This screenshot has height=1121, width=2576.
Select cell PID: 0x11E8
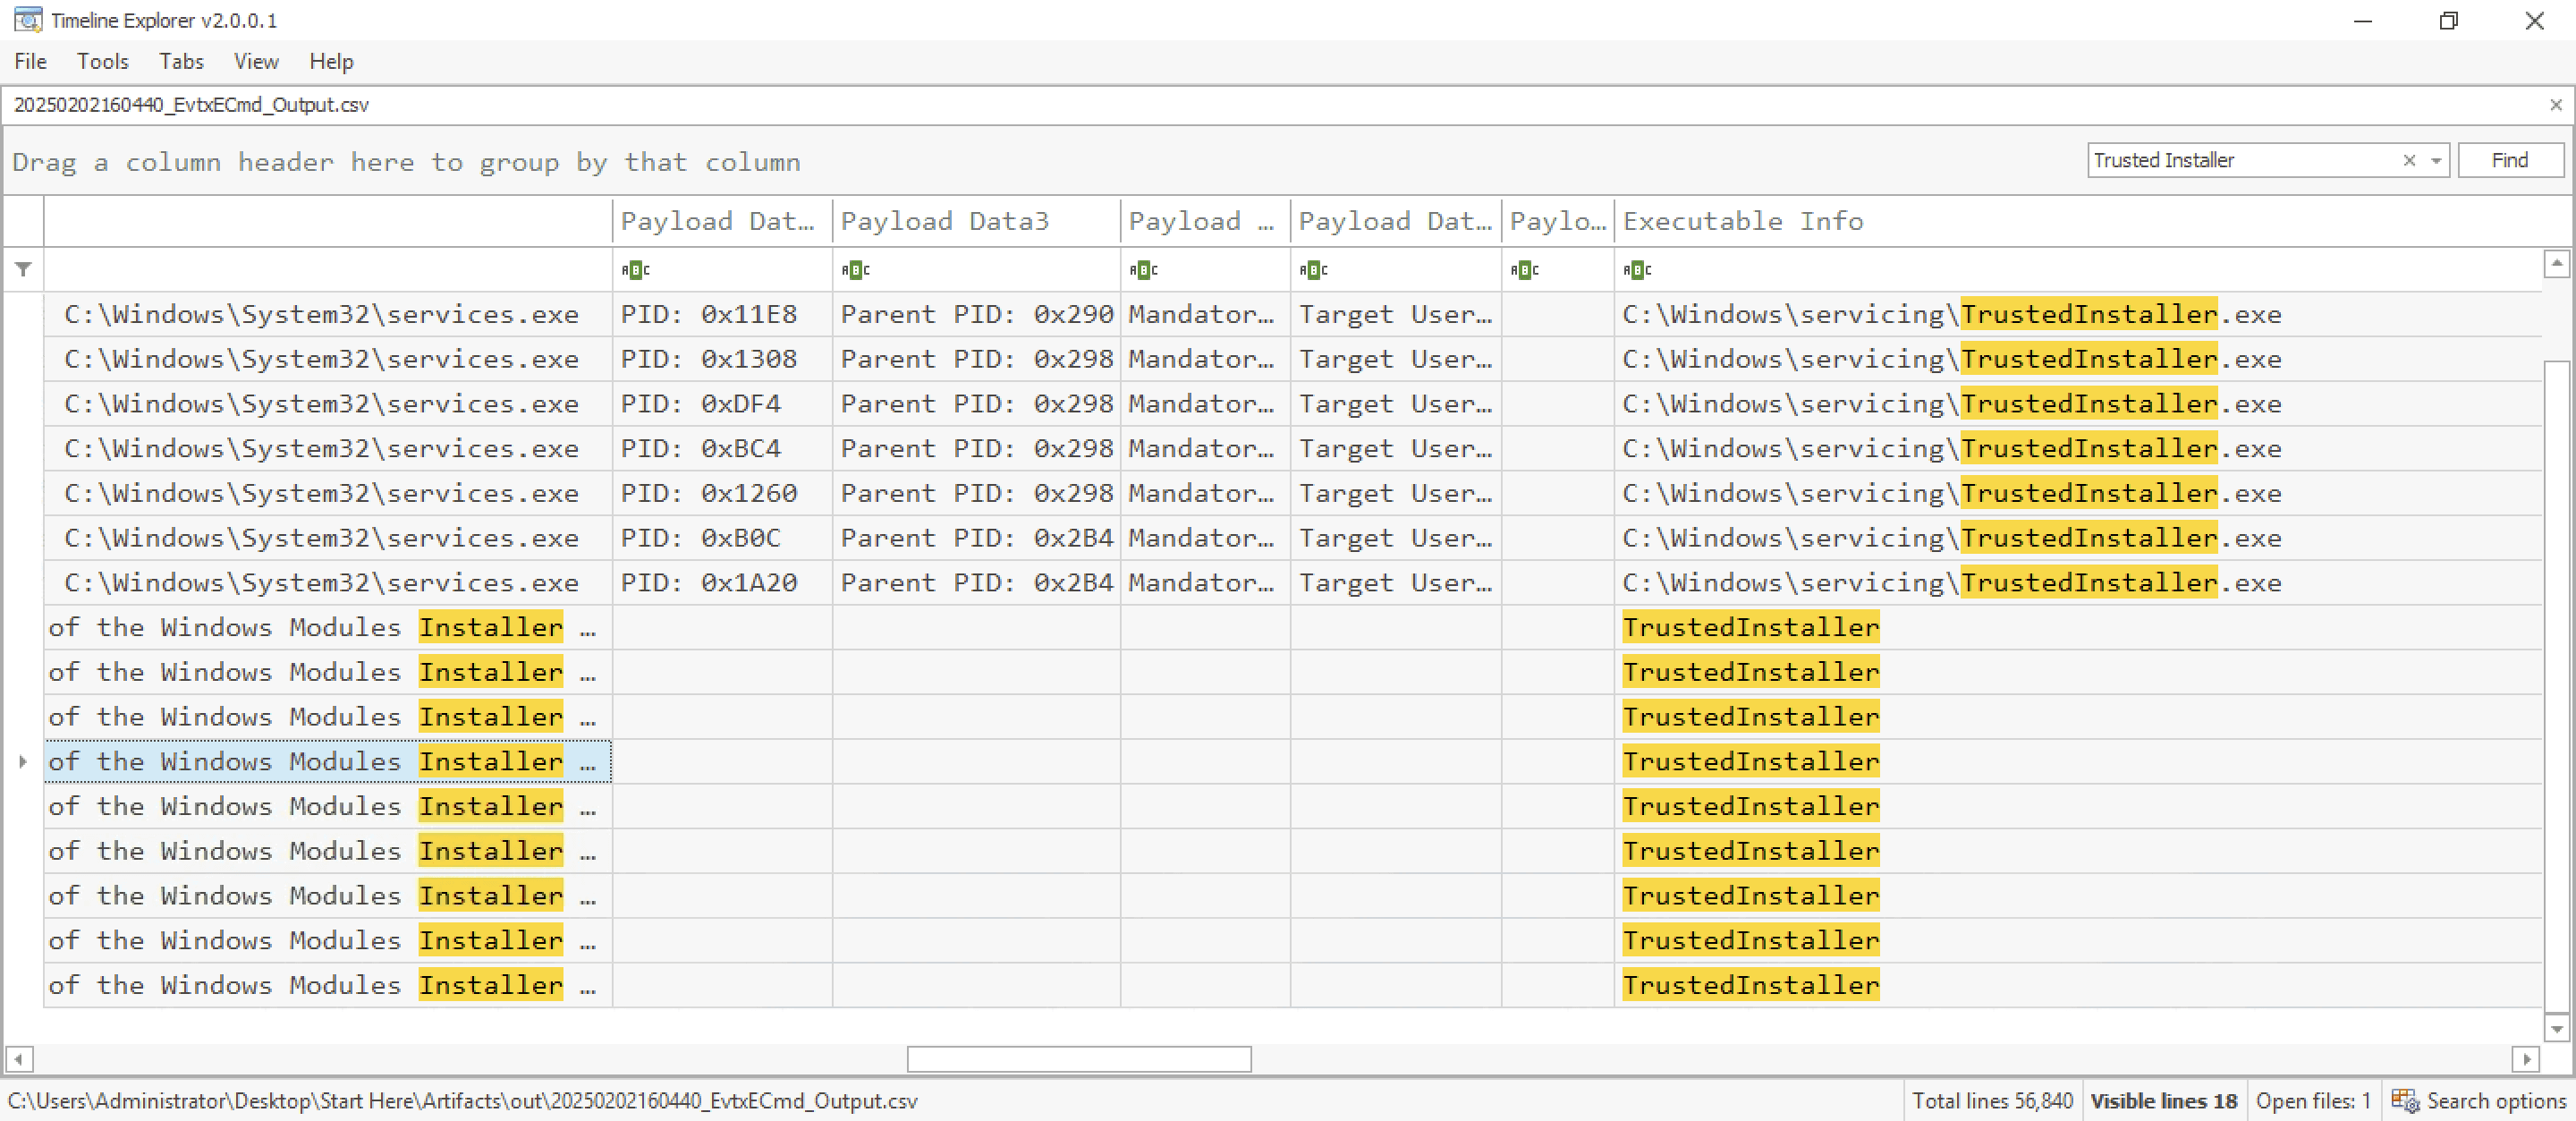tap(722, 315)
